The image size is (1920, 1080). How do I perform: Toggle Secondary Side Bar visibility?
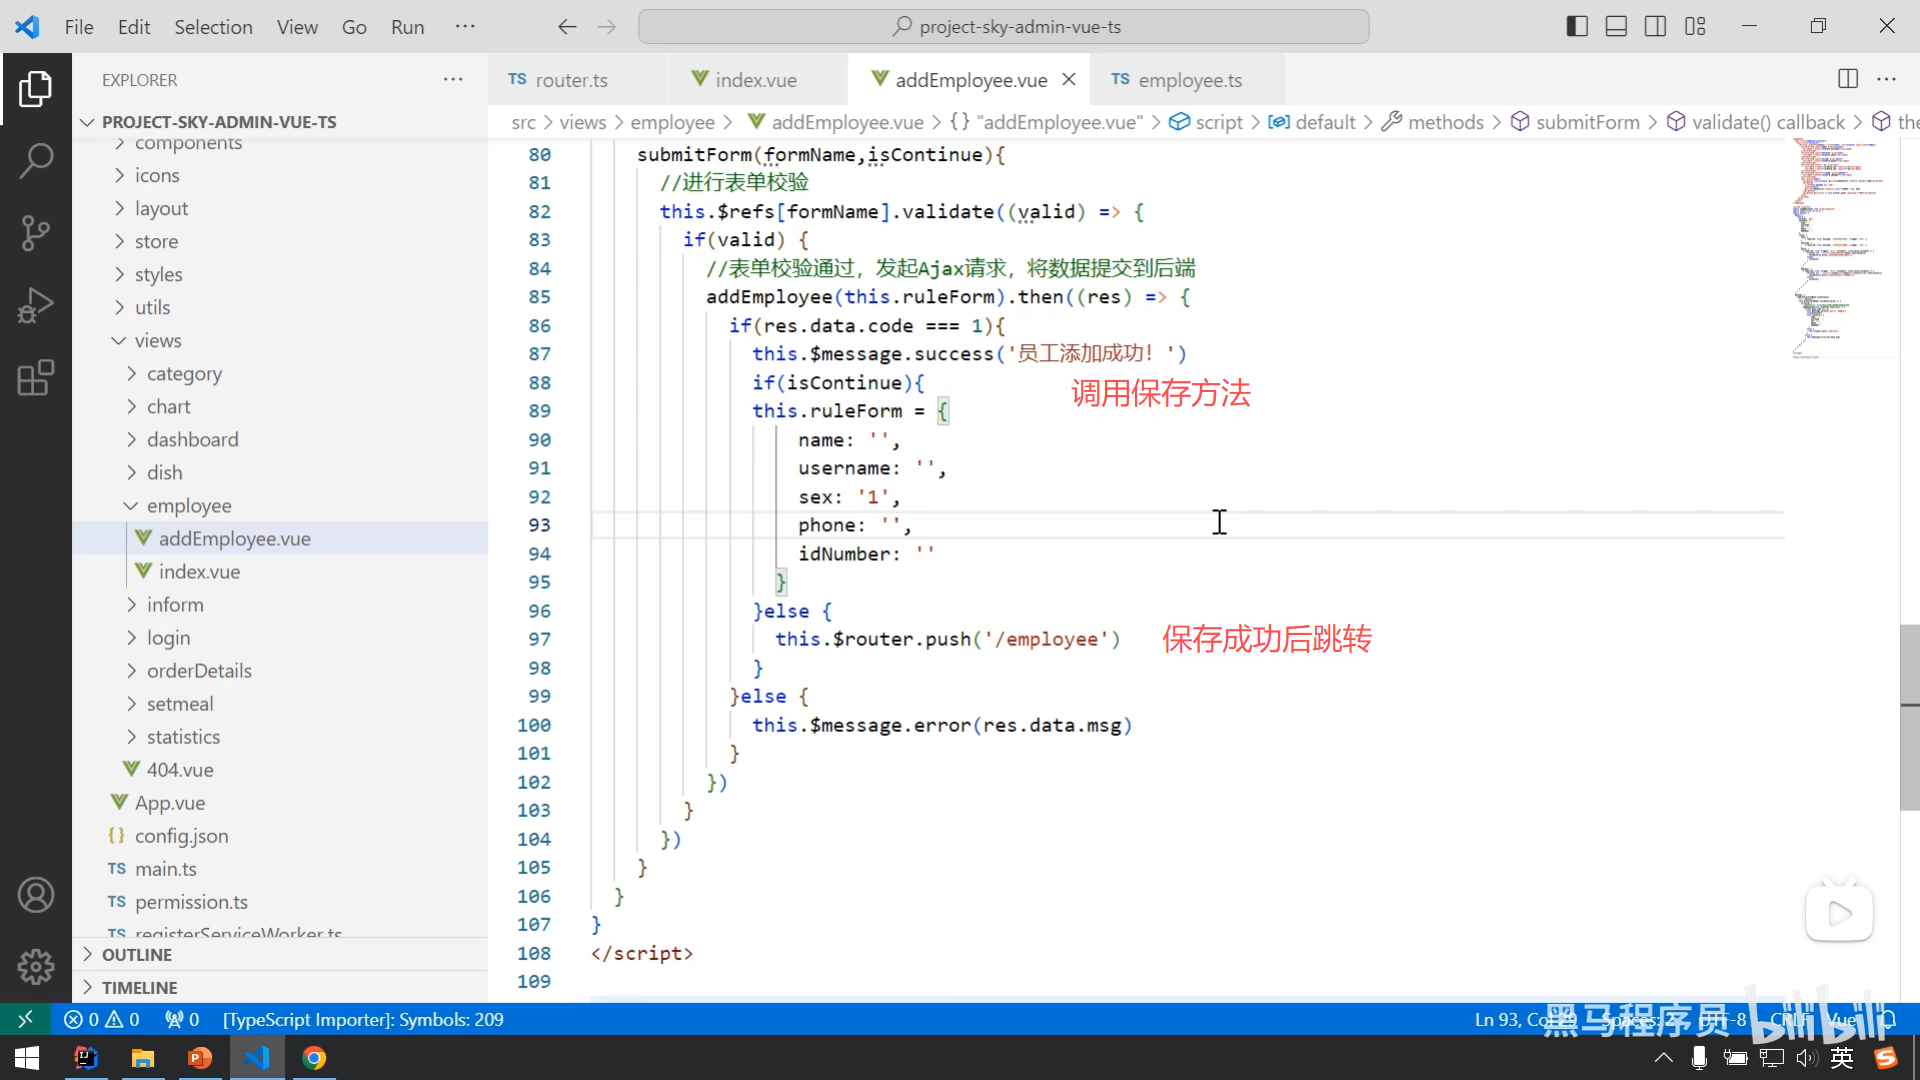click(1655, 27)
